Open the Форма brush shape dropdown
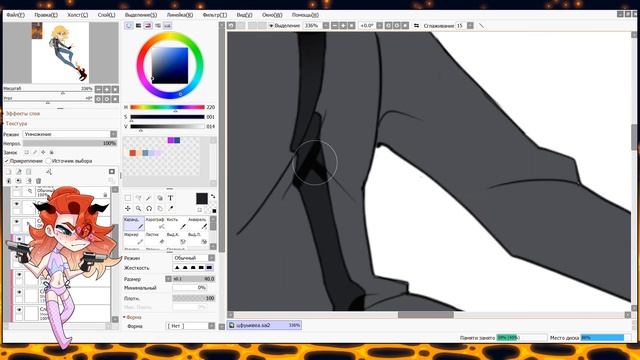 click(x=190, y=326)
